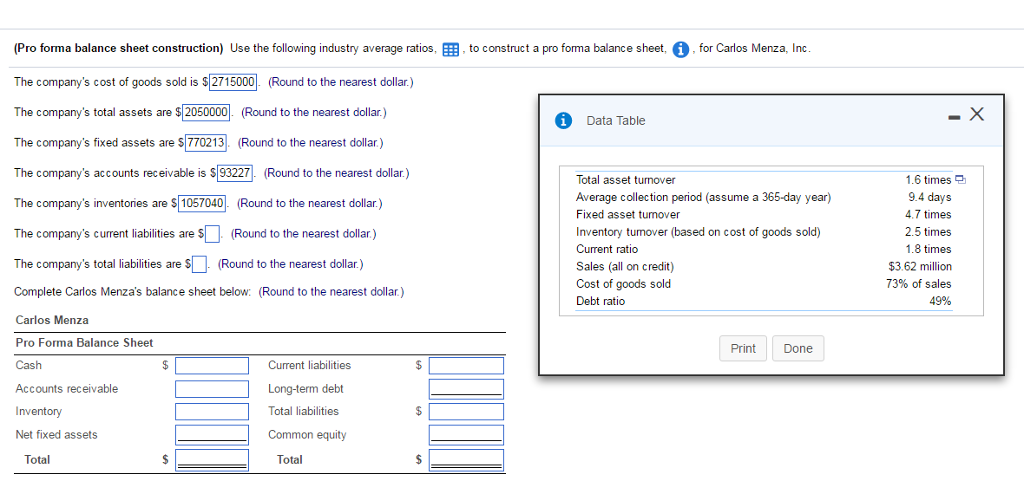Click the 'Data Table' popup title
This screenshot has width=1024, height=494.
[x=616, y=120]
